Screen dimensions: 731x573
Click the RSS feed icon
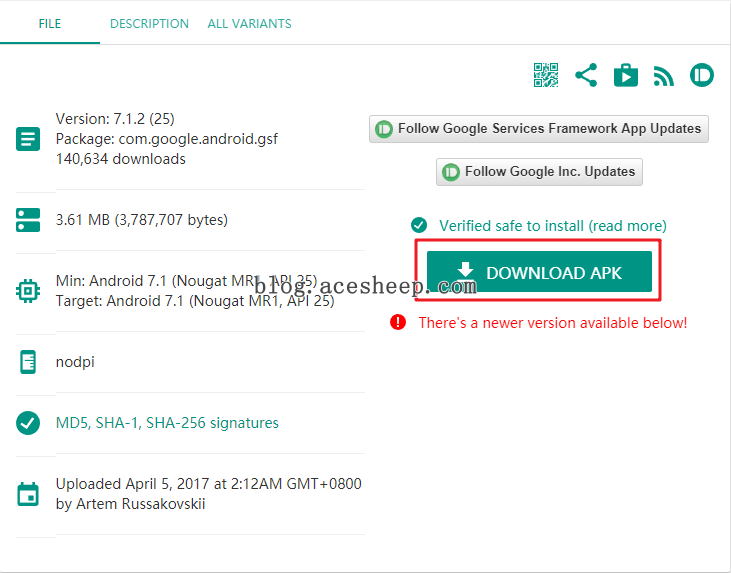pos(663,76)
